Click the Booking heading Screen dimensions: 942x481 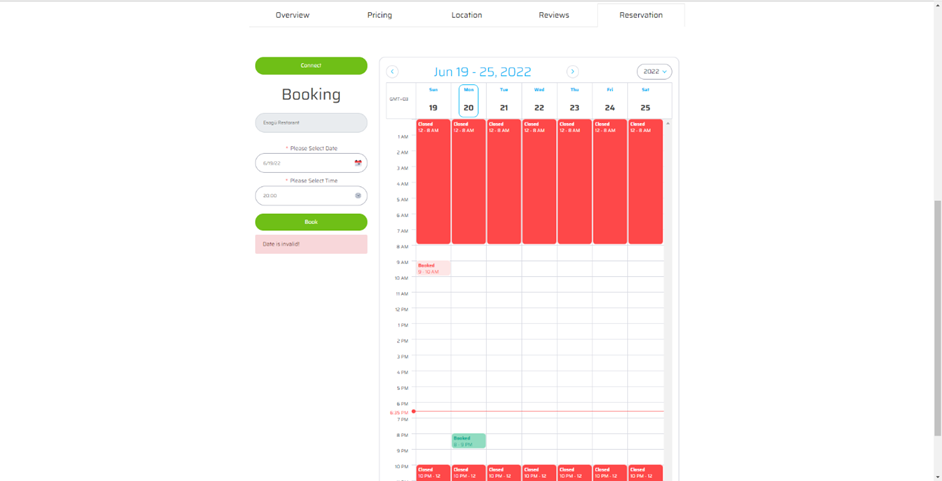(311, 94)
